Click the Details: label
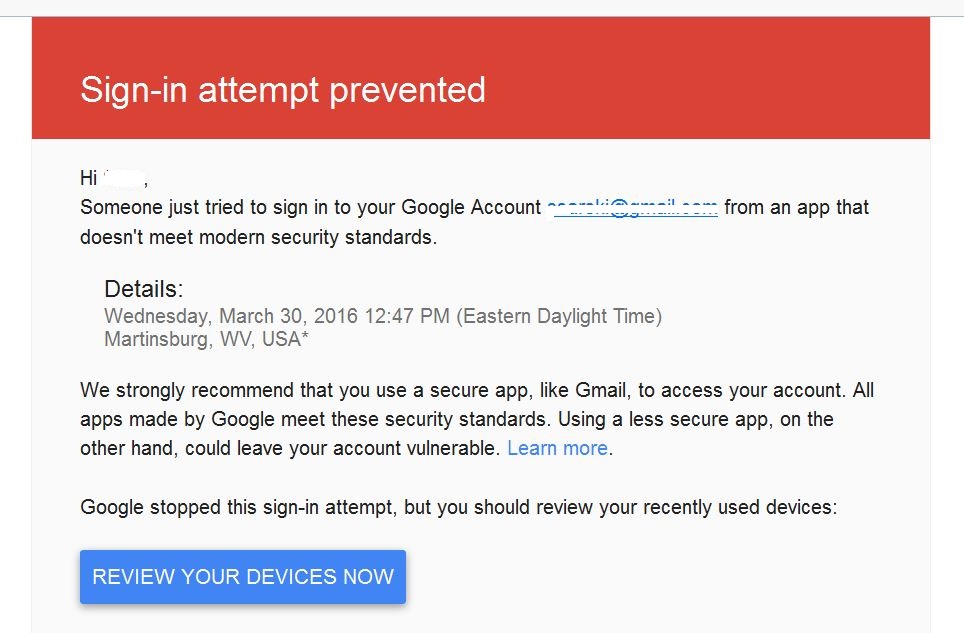Image resolution: width=964 pixels, height=633 pixels. point(144,289)
